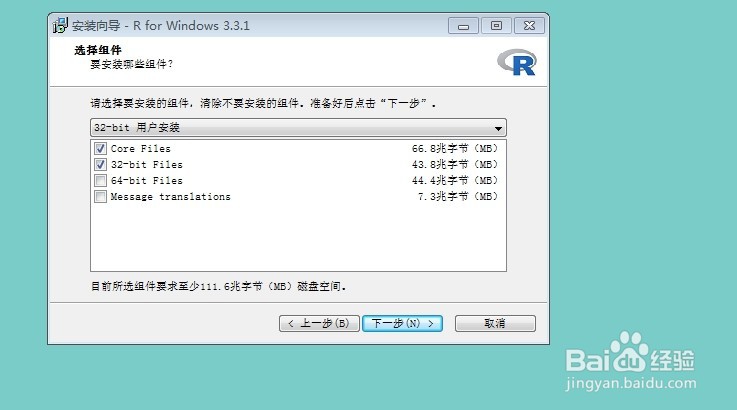737x410 pixels.
Task: Click the 选择组件 heading
Action: pos(98,50)
